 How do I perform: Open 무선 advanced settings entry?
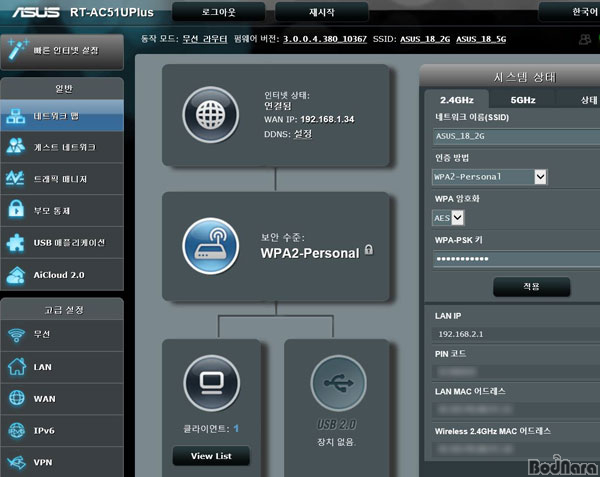pyautogui.click(x=62, y=335)
